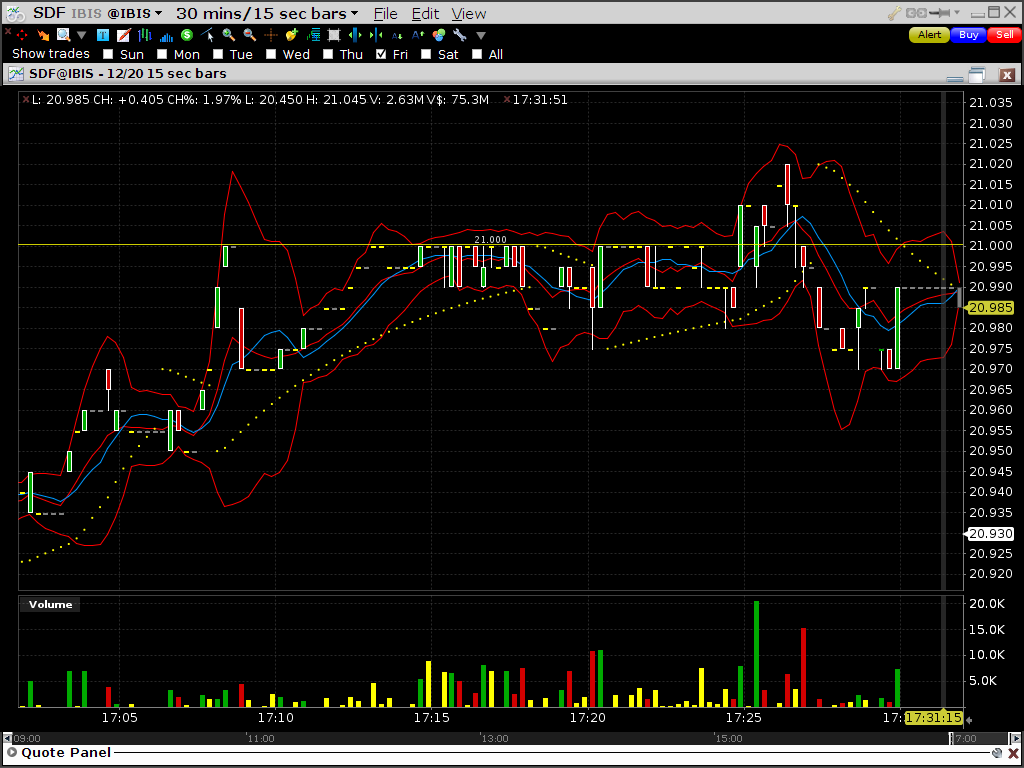Zoom out with the minus magnifier
The image size is (1024, 768).
tap(249, 35)
